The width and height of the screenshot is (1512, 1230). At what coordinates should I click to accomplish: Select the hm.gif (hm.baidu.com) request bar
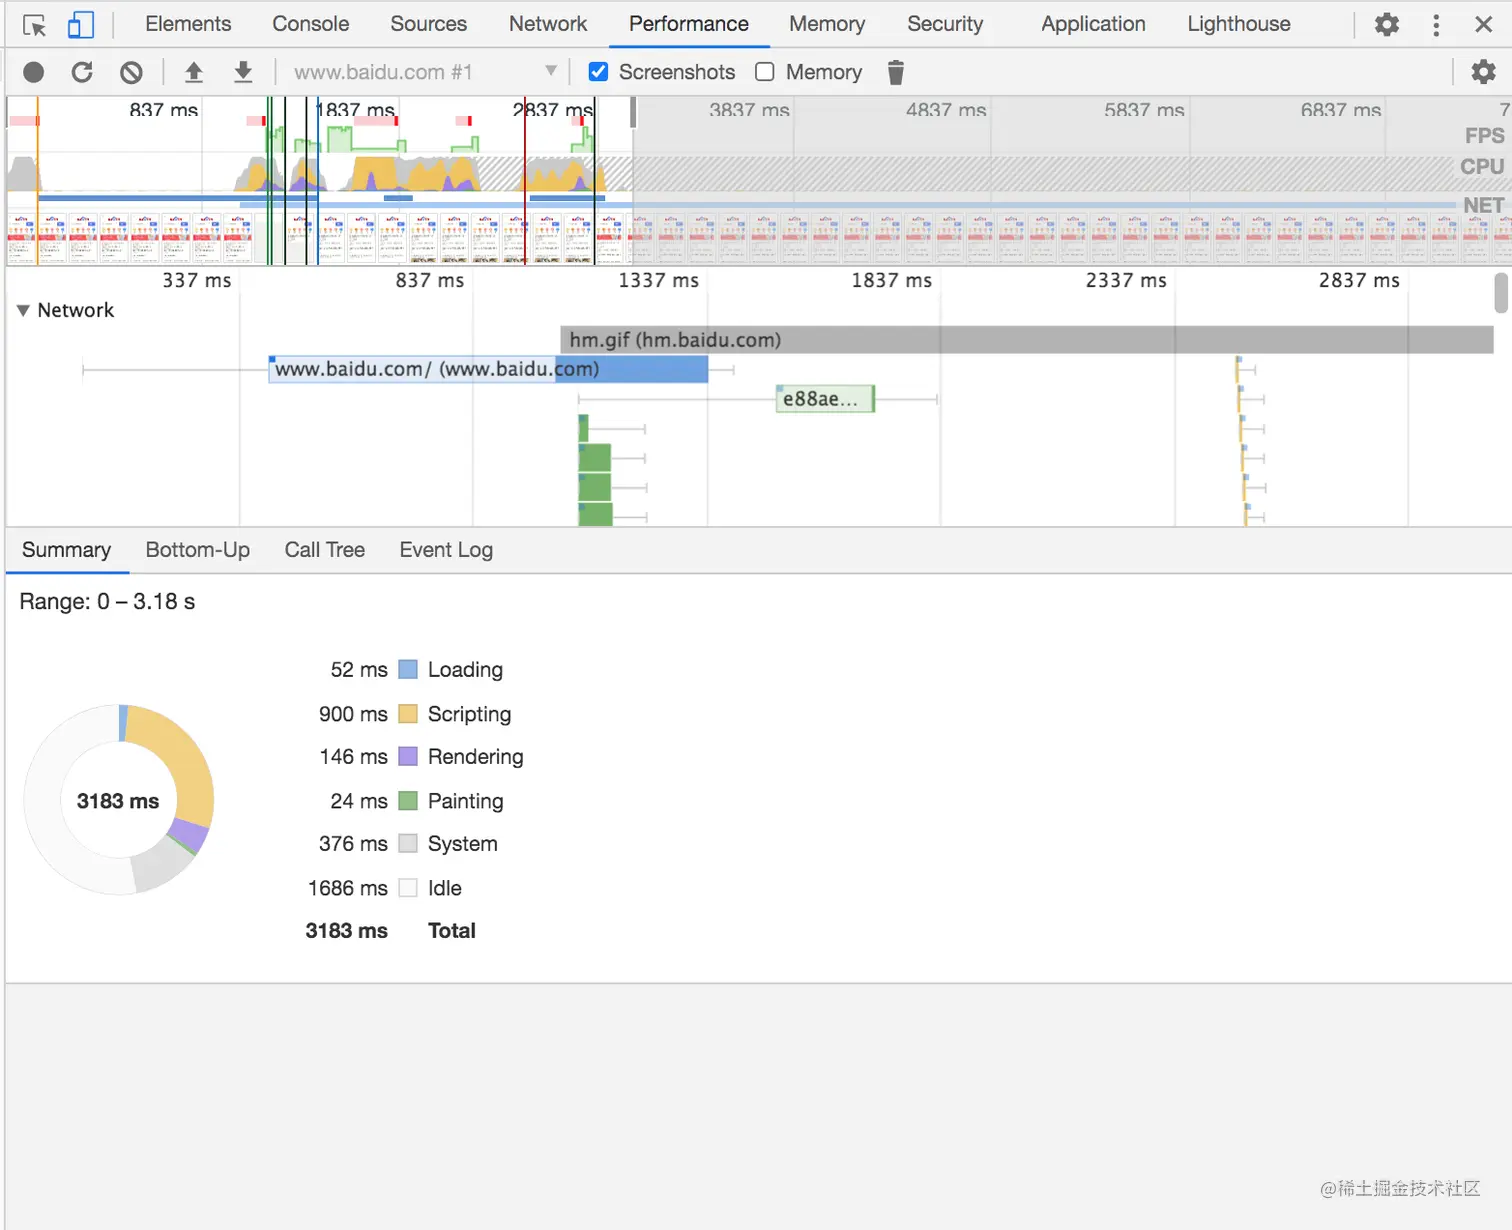click(1027, 340)
